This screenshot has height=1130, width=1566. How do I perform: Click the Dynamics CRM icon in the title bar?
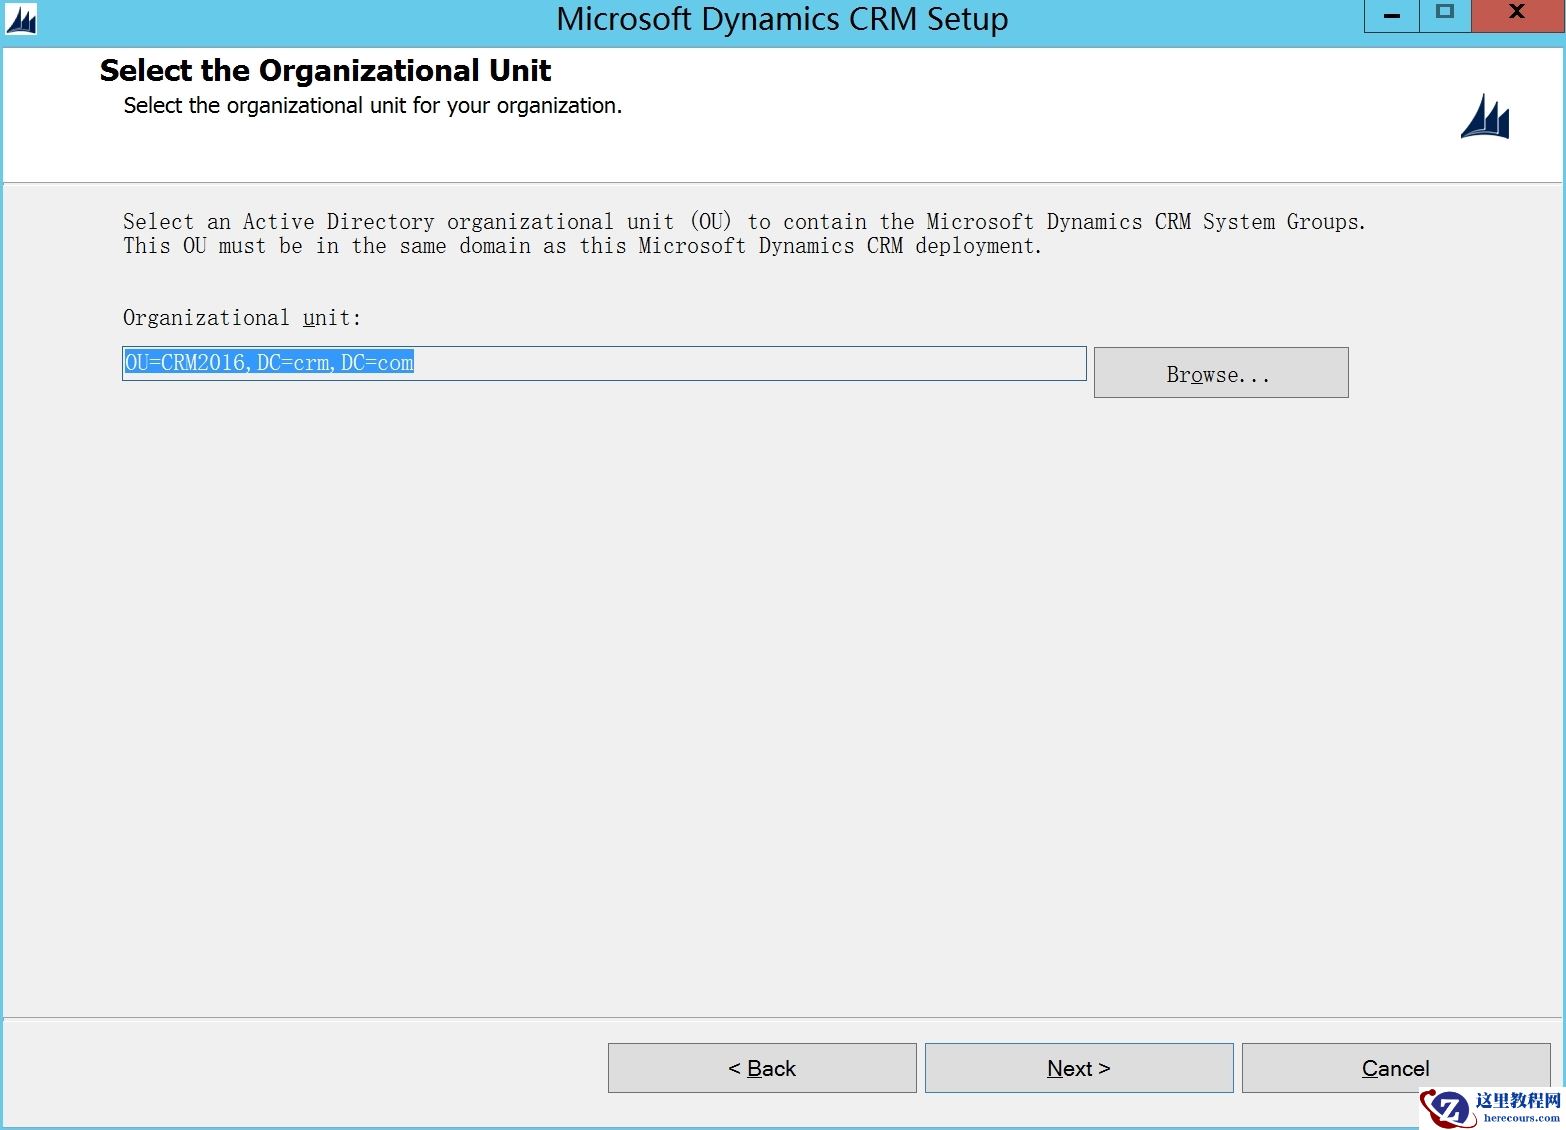tap(20, 19)
